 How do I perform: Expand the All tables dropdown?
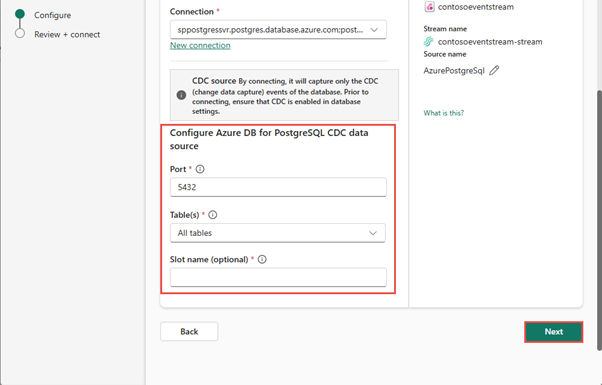(278, 233)
